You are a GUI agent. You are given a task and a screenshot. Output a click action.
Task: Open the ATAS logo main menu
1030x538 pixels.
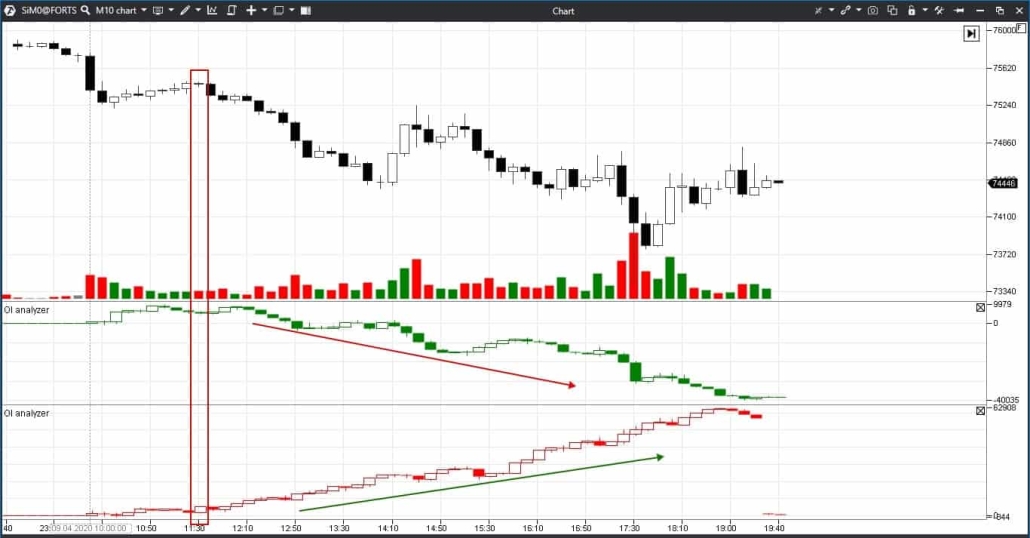pos(10,10)
